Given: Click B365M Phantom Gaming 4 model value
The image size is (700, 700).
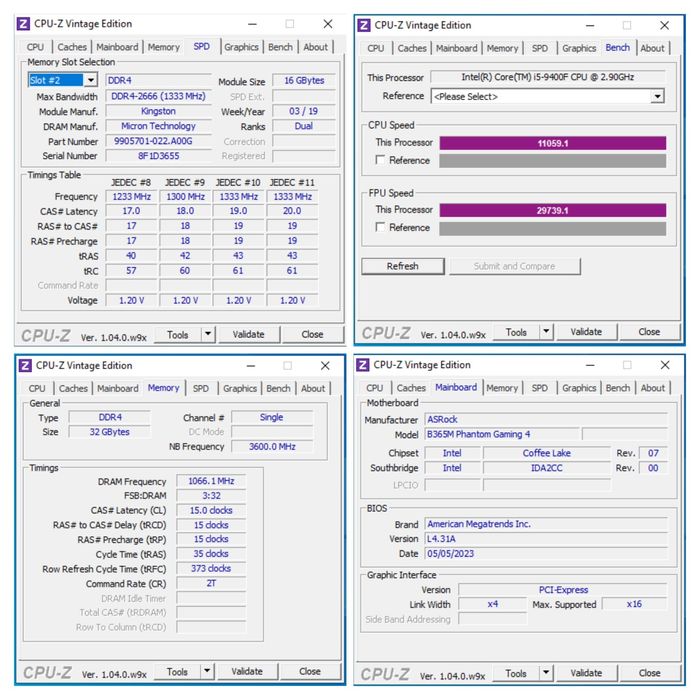Looking at the screenshot, I should (x=502, y=434).
